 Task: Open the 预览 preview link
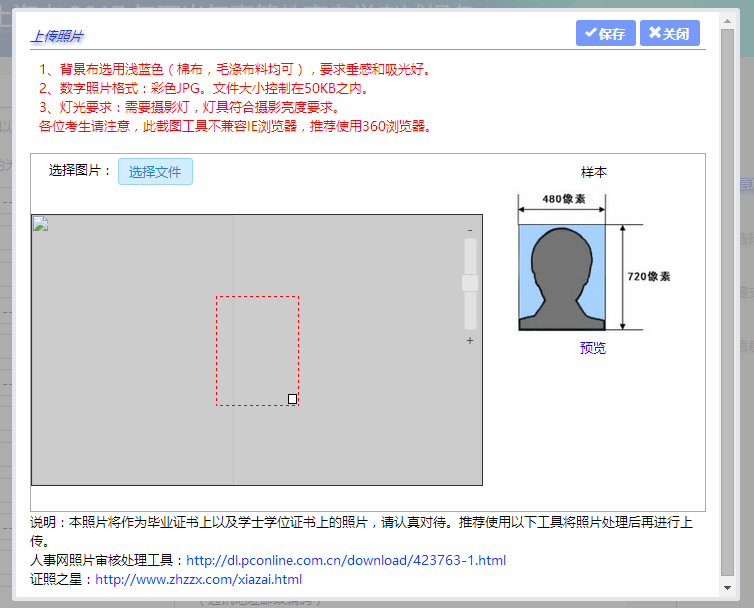(593, 348)
